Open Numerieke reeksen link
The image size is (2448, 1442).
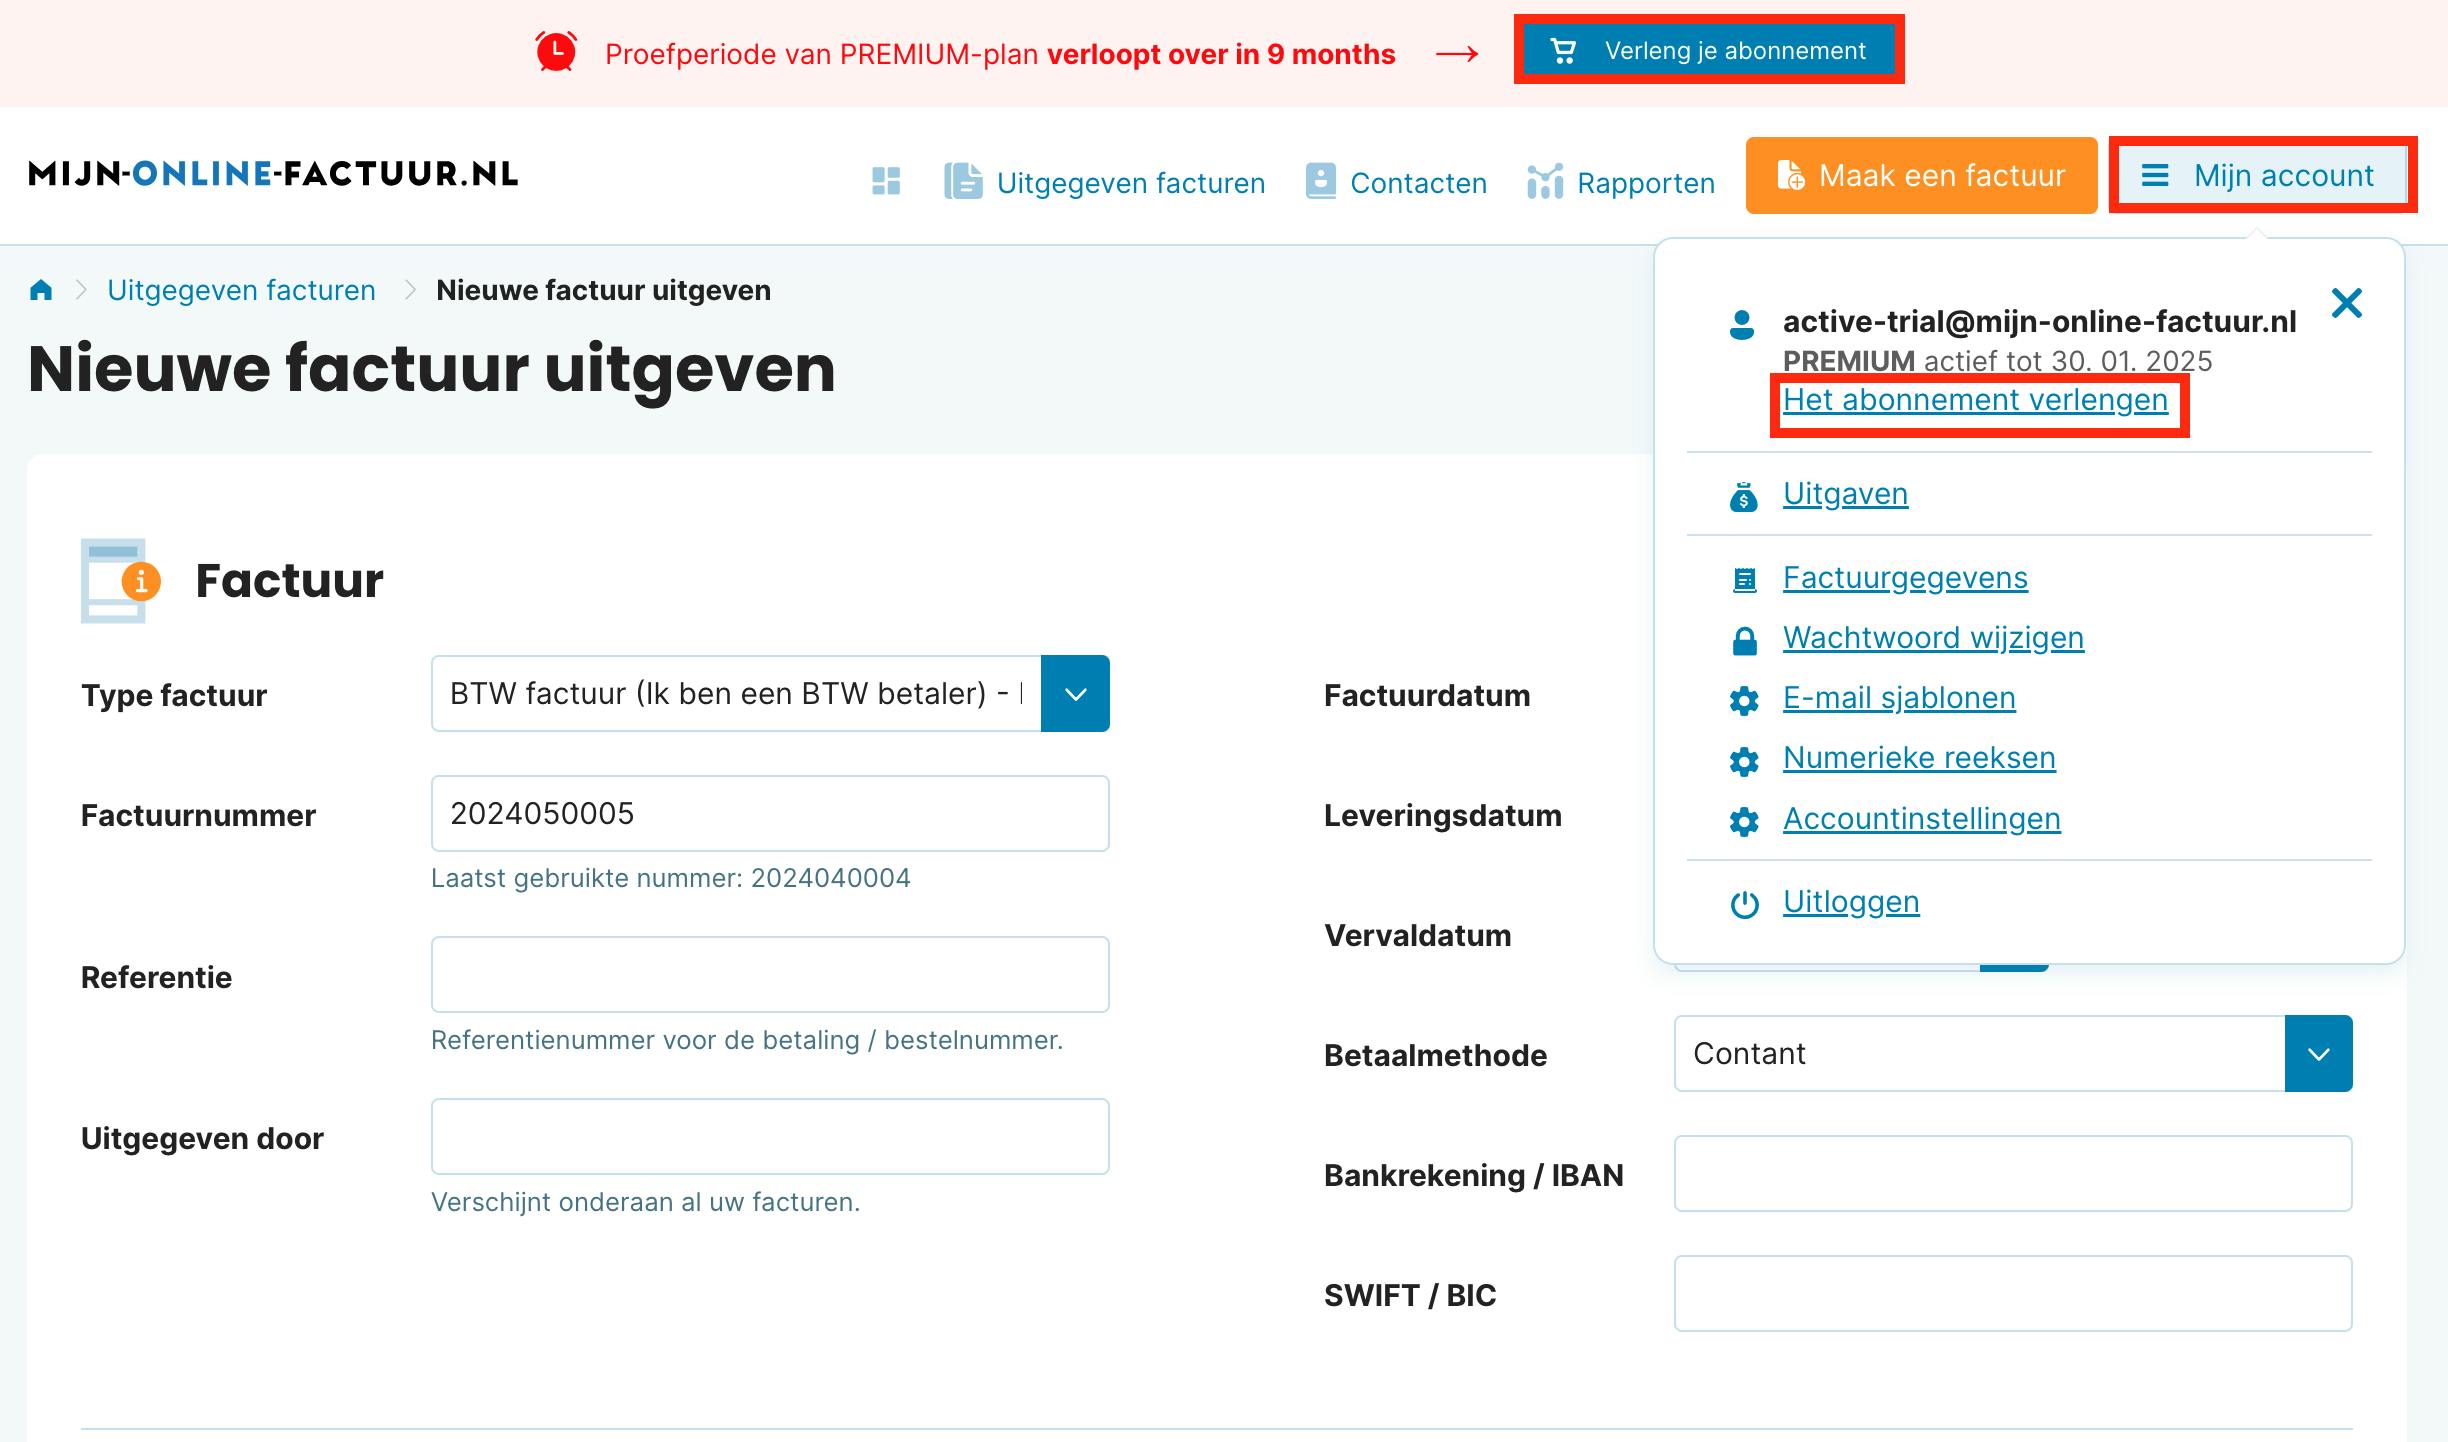tap(1919, 758)
